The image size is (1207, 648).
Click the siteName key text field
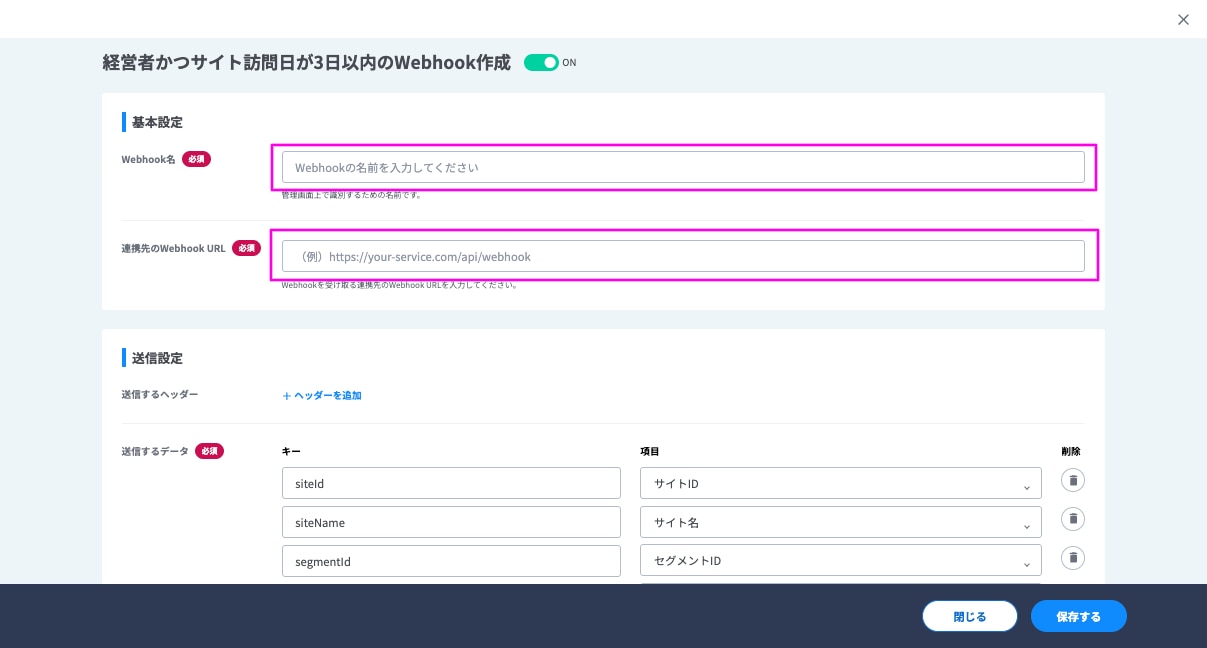click(451, 522)
